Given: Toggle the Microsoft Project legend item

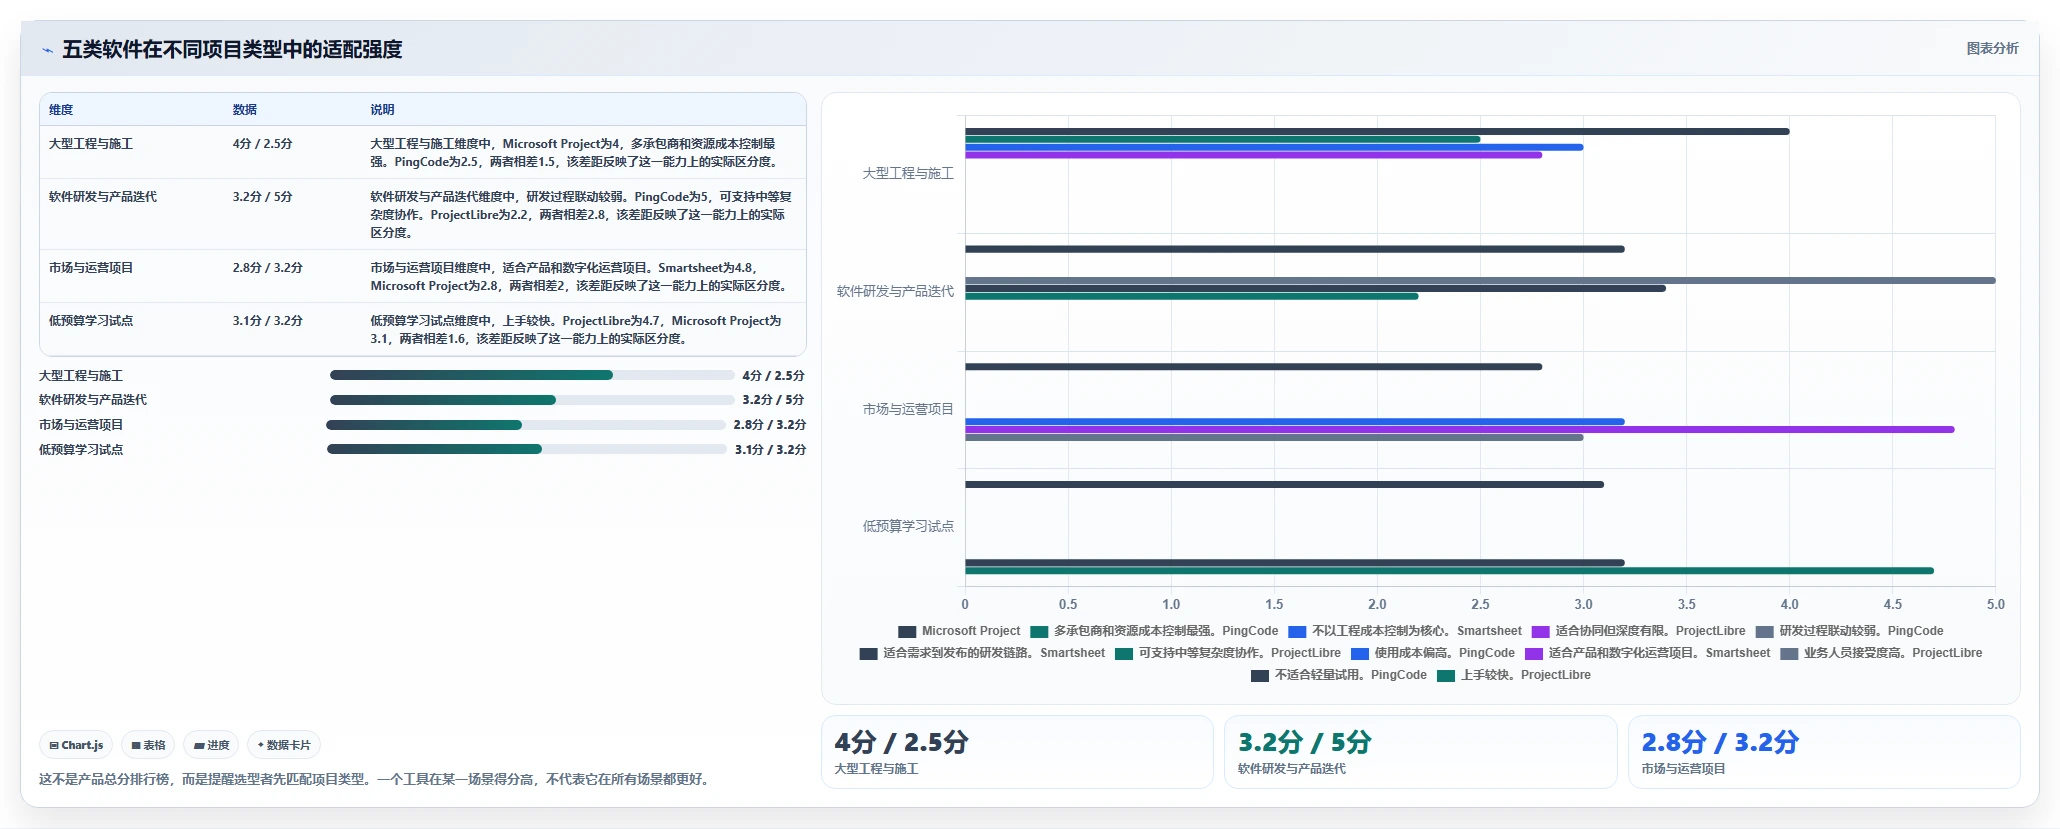Looking at the screenshot, I should coord(959,631).
